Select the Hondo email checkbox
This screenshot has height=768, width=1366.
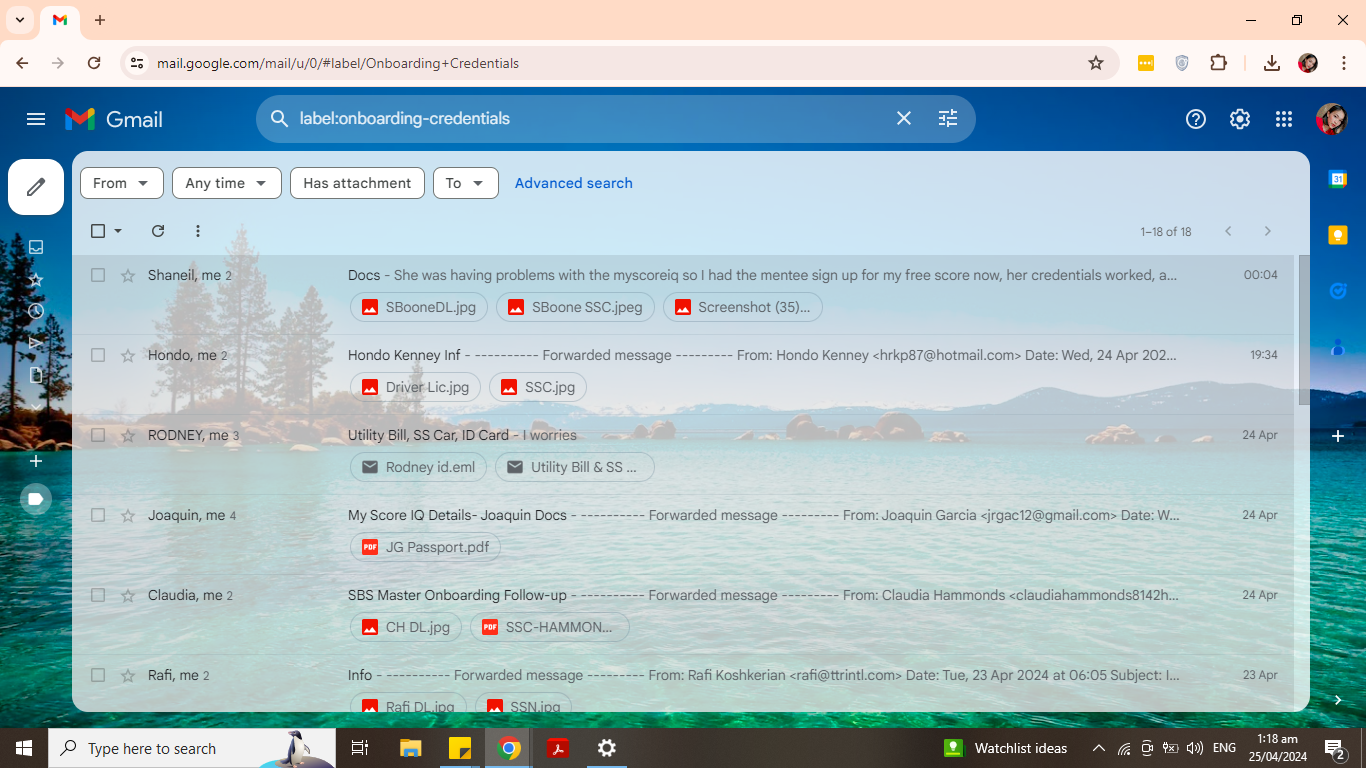(98, 355)
